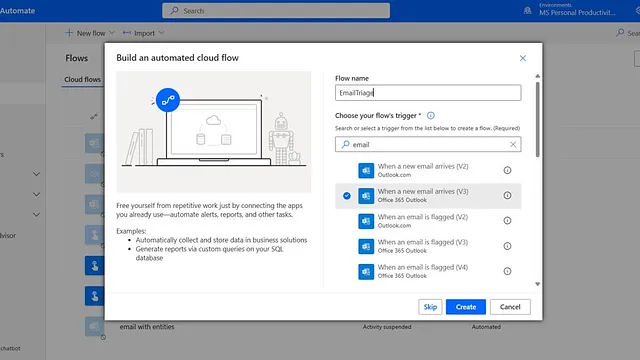640x360 pixels.
Task: Select When an email is flagged (V3) trigger
Action: [x=428, y=246]
